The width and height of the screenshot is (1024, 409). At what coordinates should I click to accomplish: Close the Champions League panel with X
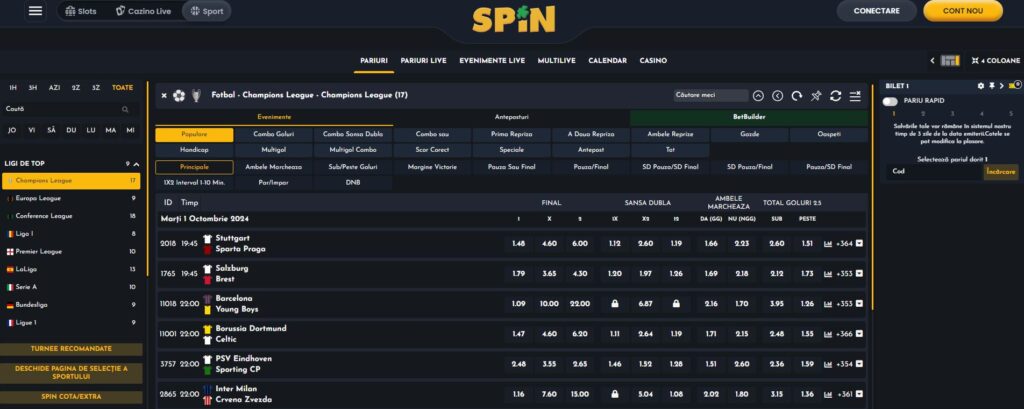164,95
